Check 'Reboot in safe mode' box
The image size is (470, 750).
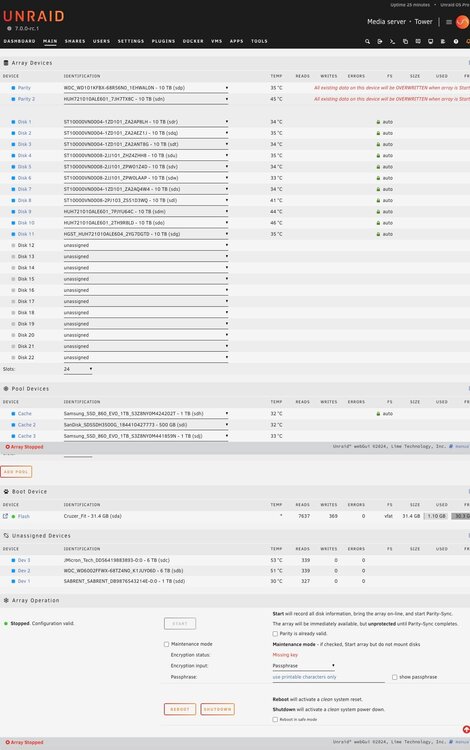pyautogui.click(x=275, y=719)
